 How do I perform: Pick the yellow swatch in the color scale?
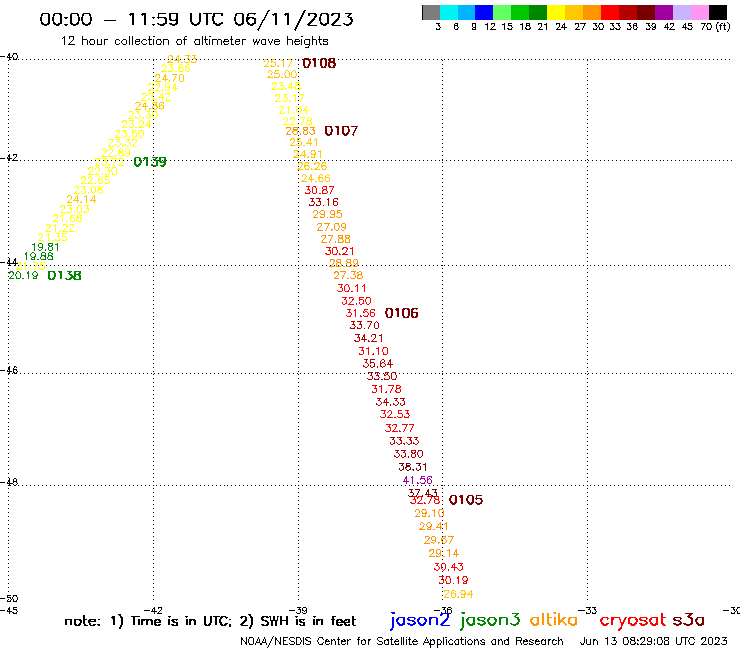click(x=556, y=12)
